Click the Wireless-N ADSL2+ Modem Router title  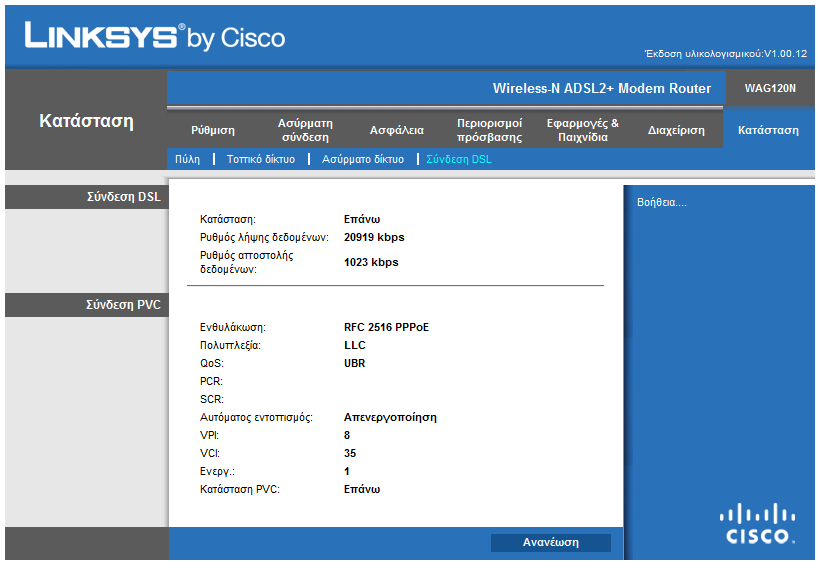tap(602, 88)
